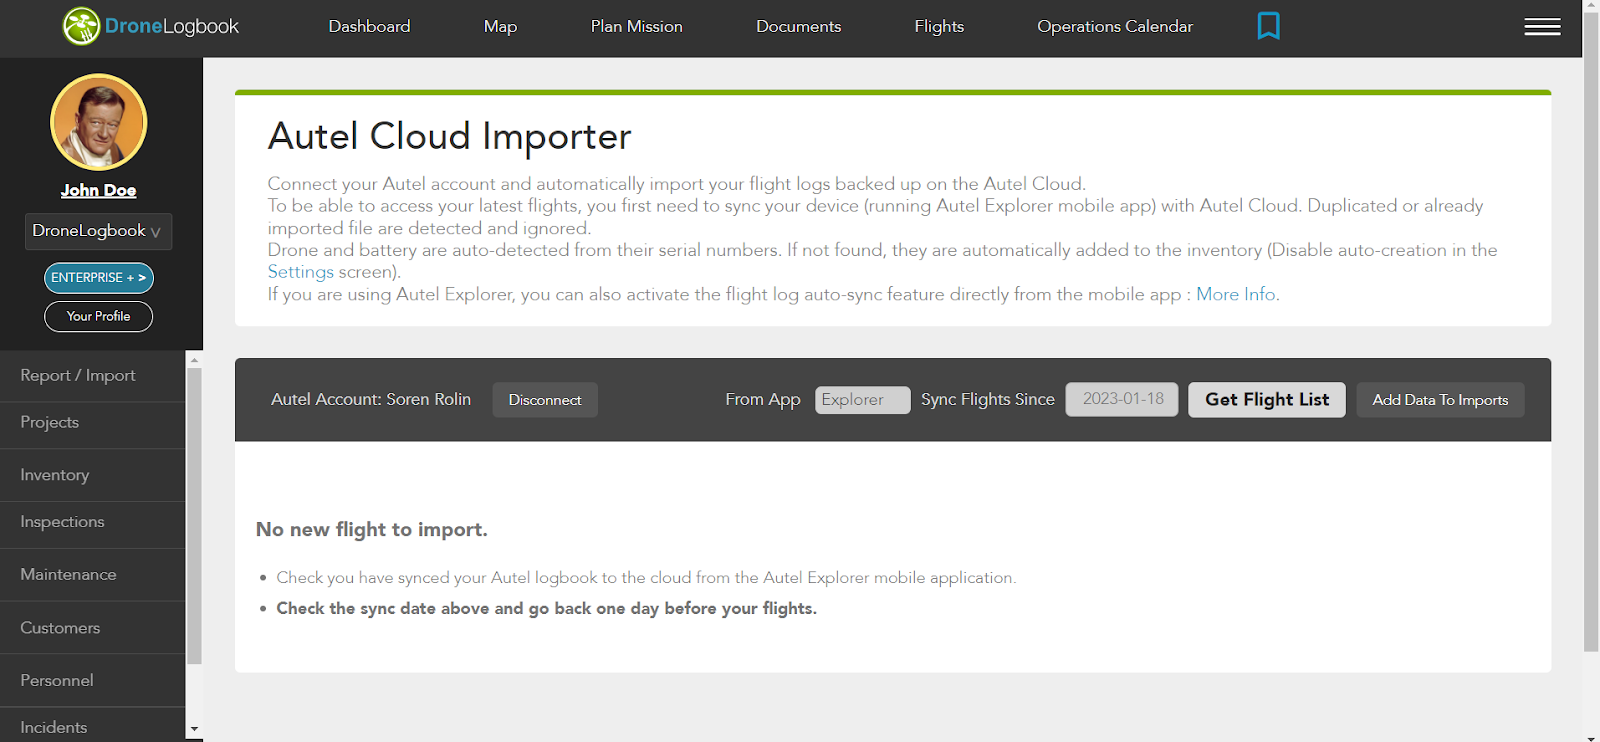Open the bookmark icon in top bar
The image size is (1600, 742).
click(1268, 25)
